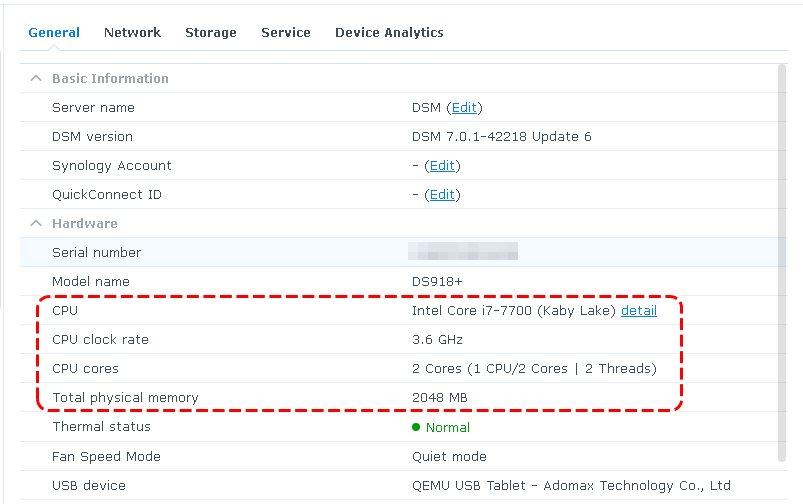
Task: Click the green Normal thermal status dot
Action: click(x=416, y=428)
